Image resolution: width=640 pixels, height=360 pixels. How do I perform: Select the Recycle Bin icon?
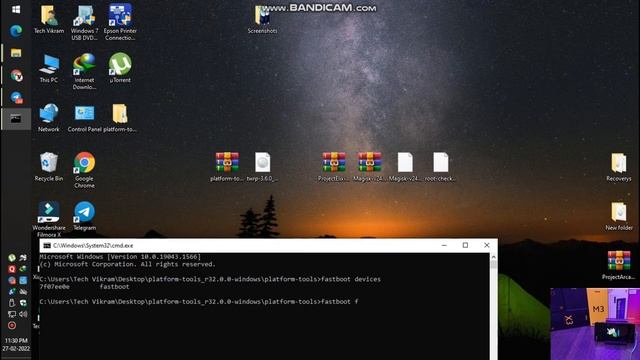point(49,167)
